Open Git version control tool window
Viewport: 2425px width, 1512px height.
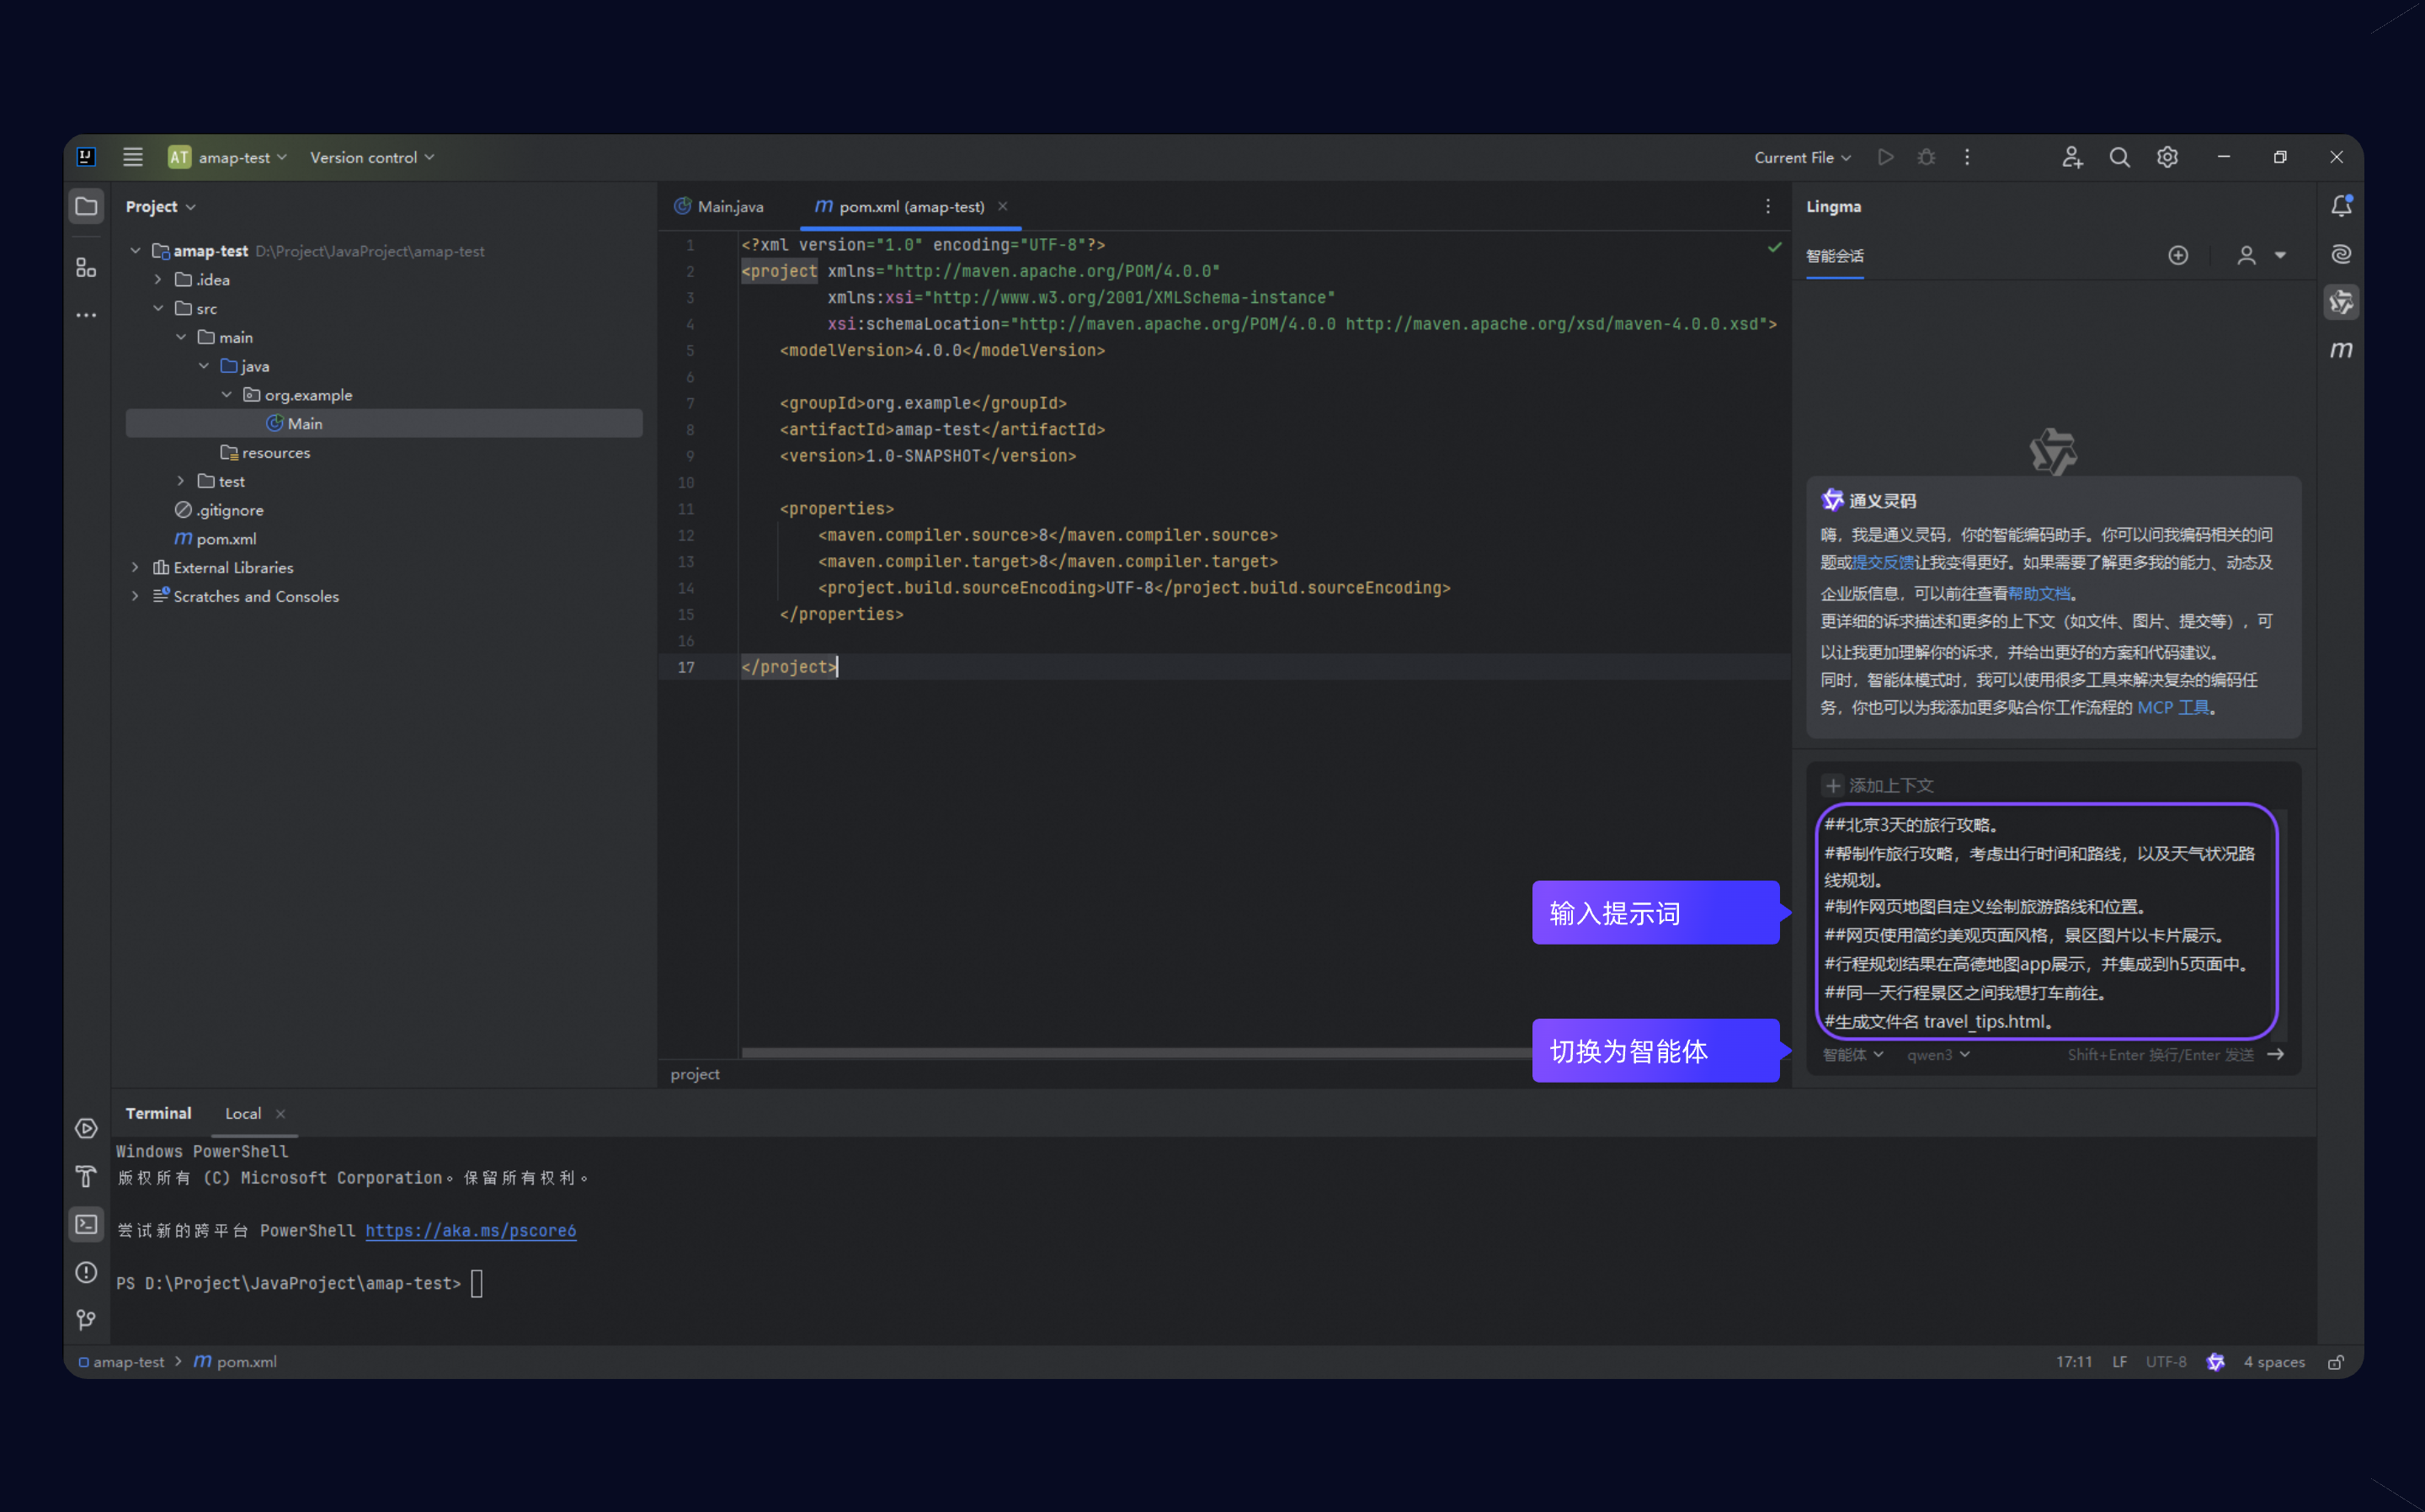click(x=86, y=1320)
